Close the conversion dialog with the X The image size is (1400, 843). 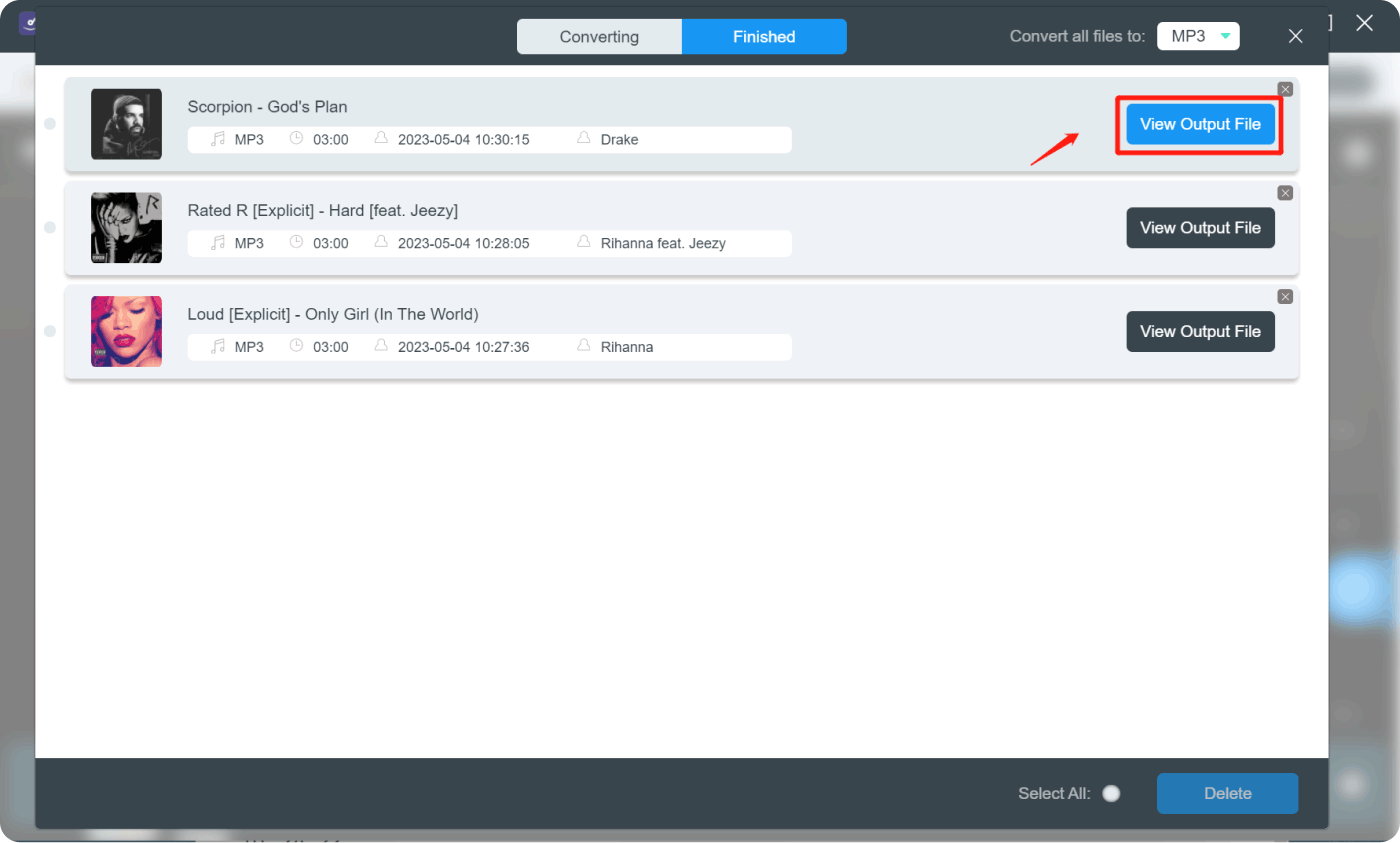click(x=1295, y=36)
